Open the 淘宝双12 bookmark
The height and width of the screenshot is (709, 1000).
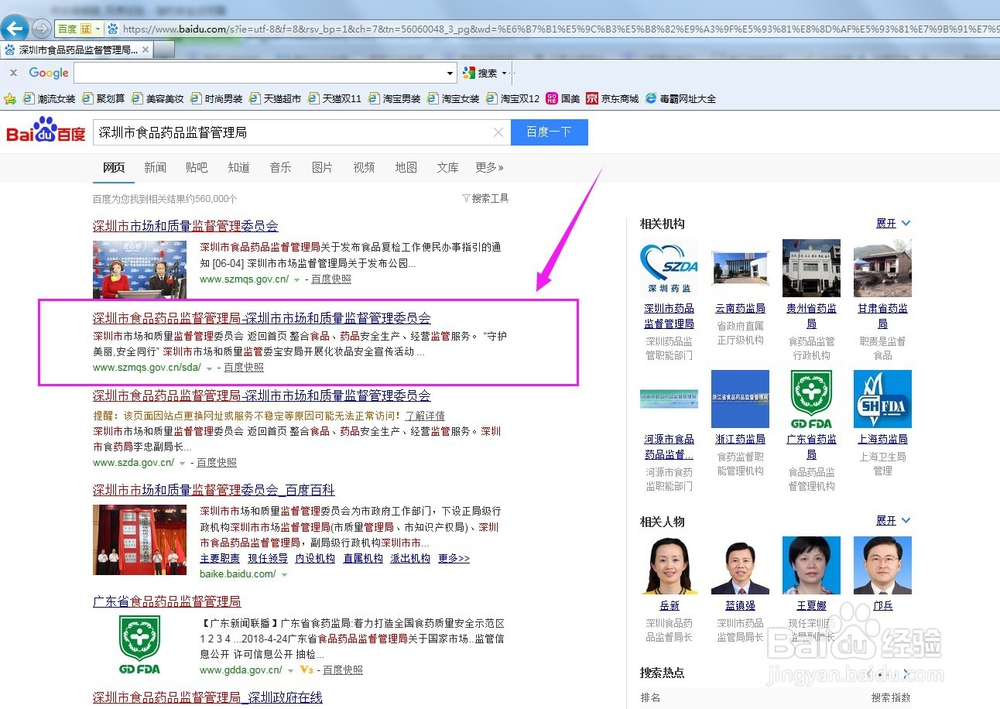point(513,99)
